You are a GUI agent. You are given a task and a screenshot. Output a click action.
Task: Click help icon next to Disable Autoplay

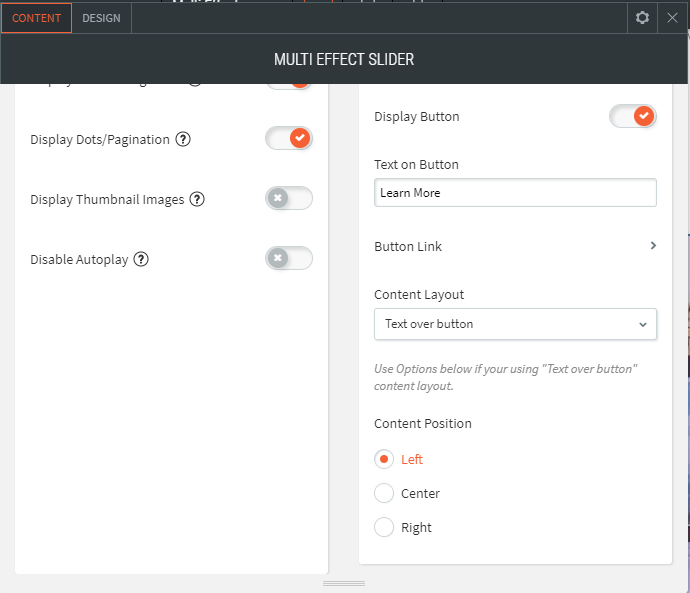tap(141, 259)
